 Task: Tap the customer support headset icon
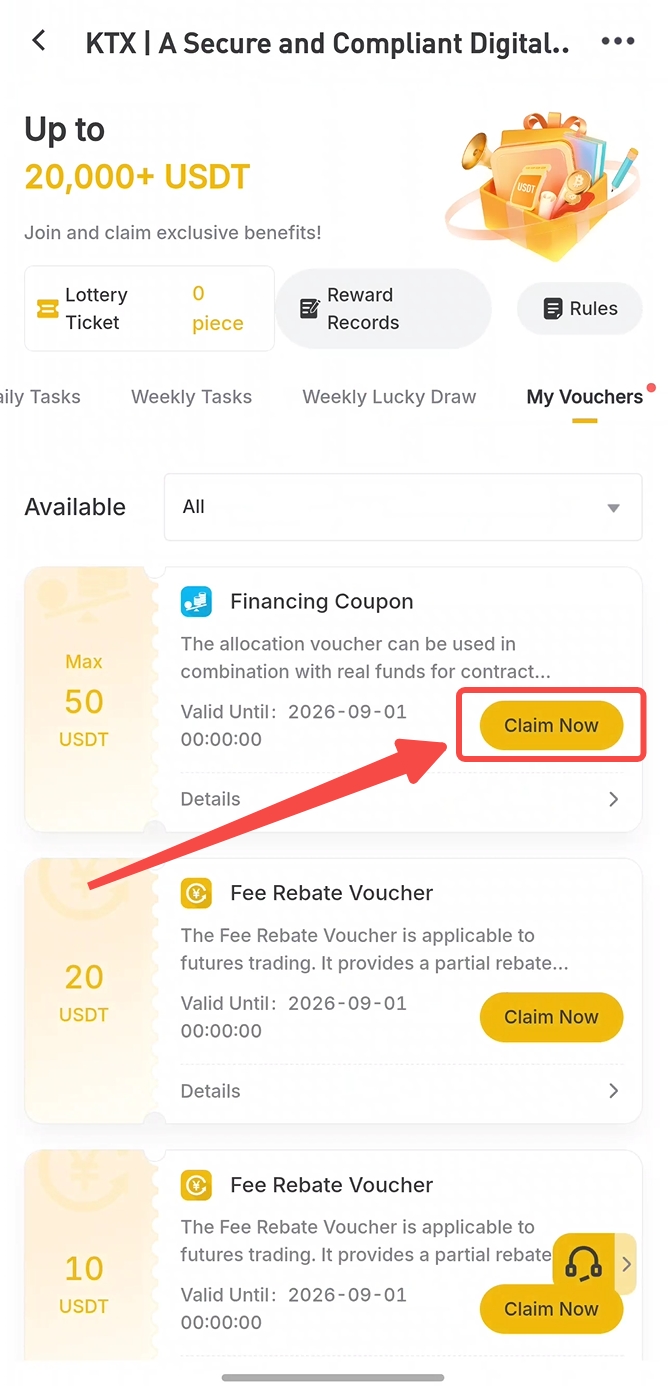584,1264
